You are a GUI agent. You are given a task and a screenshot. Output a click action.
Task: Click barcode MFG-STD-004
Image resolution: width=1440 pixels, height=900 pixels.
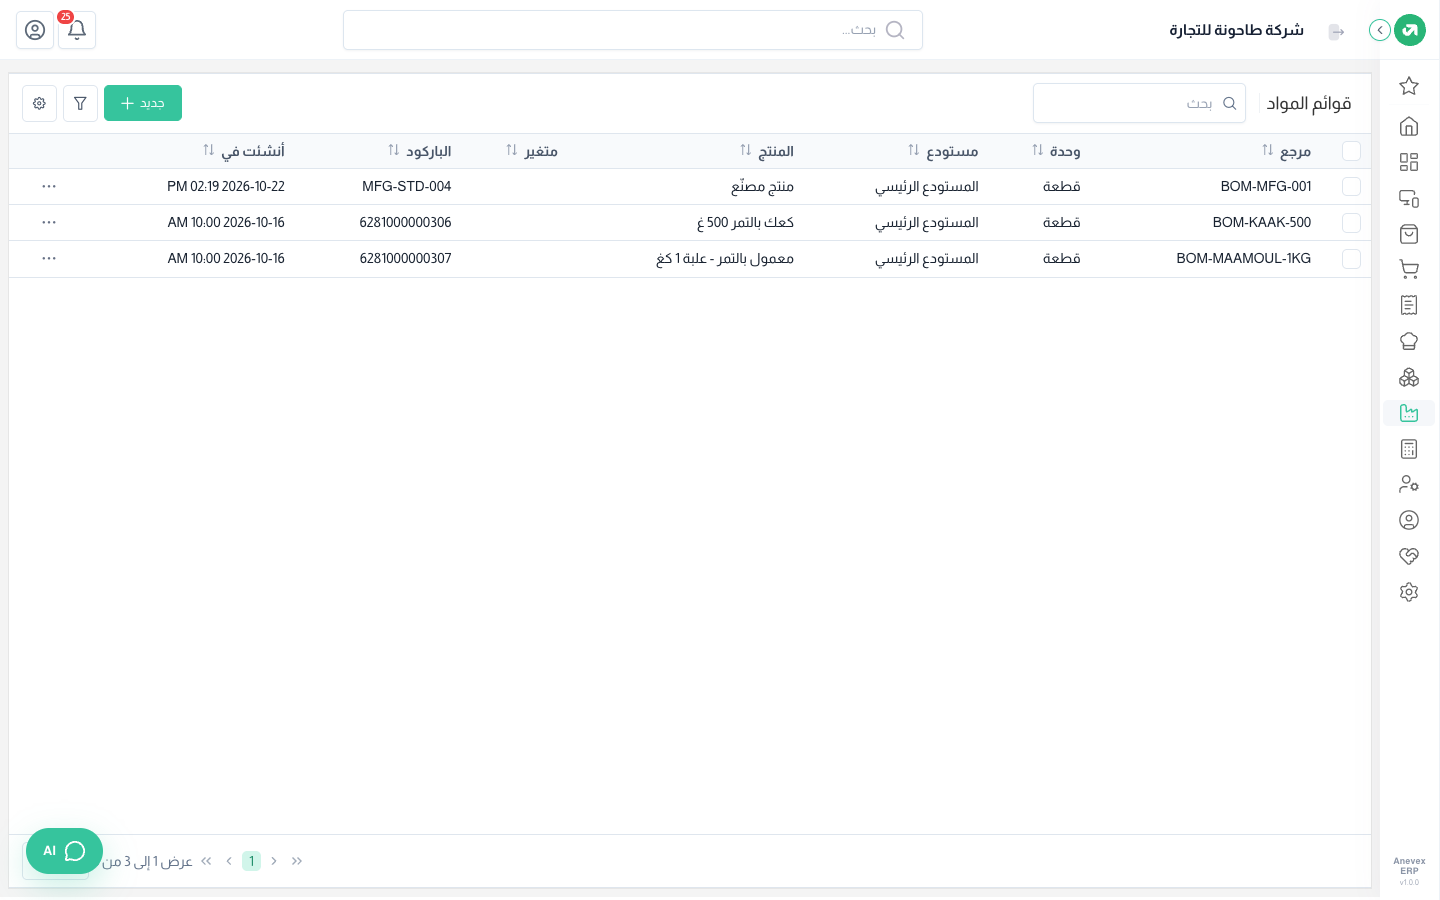(x=407, y=186)
